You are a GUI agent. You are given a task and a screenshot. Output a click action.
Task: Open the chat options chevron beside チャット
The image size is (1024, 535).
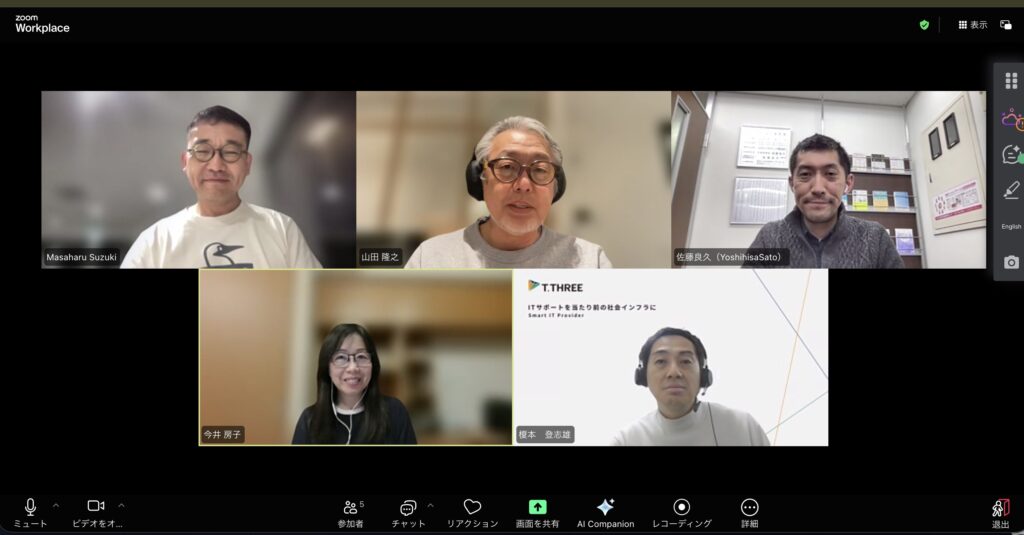(x=430, y=505)
